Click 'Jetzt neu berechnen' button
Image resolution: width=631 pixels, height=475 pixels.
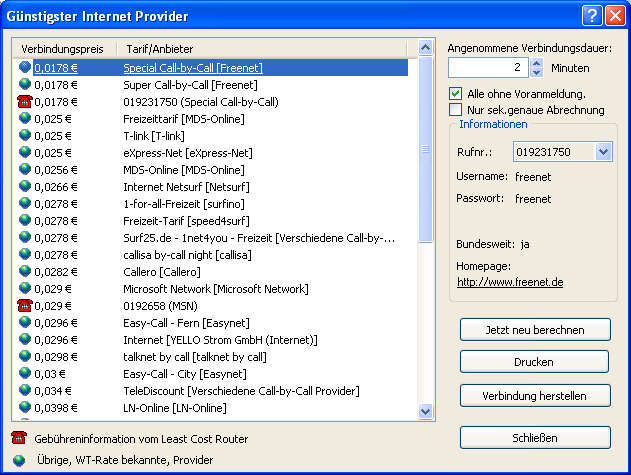pos(535,330)
